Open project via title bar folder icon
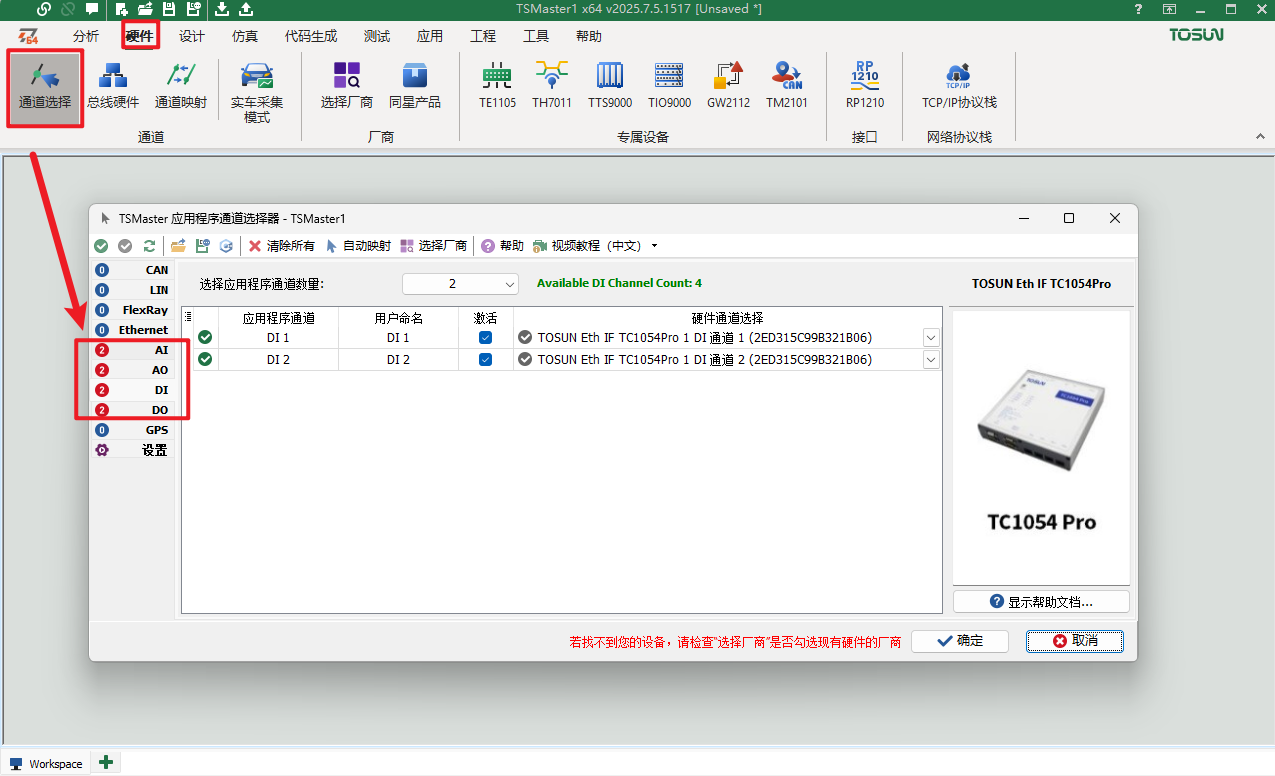 click(x=145, y=9)
